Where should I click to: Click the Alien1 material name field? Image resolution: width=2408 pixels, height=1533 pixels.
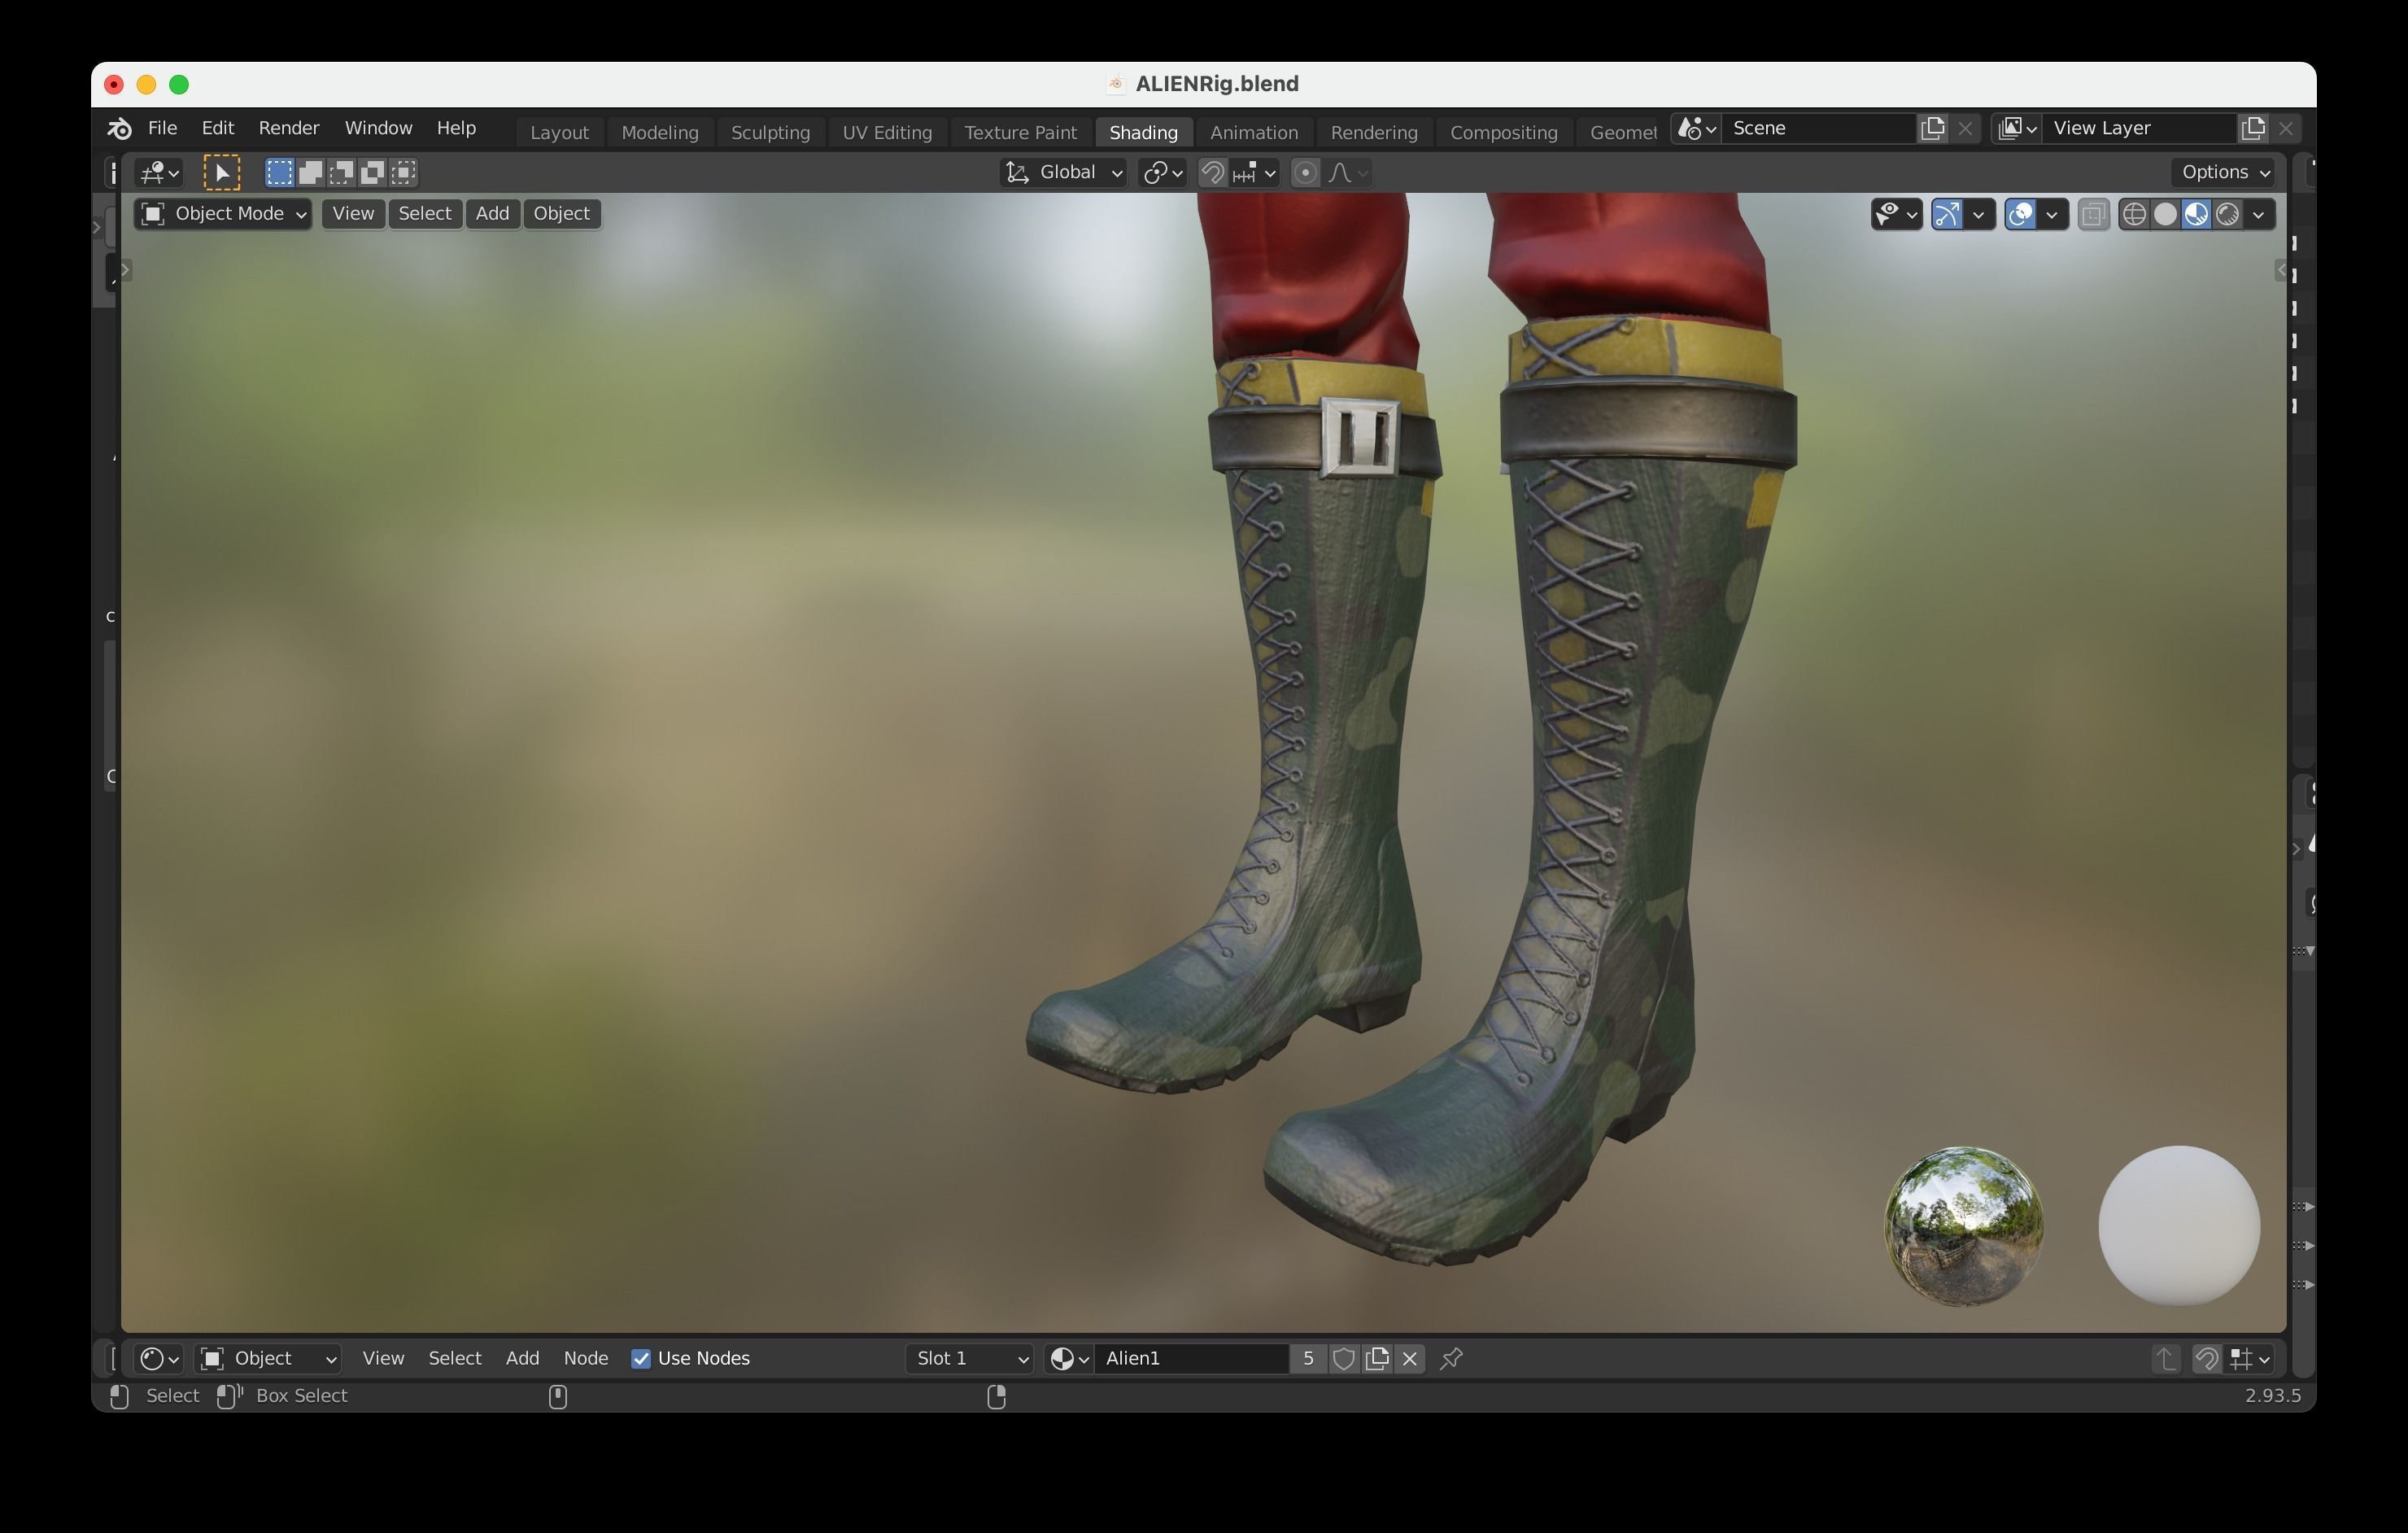tap(1190, 1358)
